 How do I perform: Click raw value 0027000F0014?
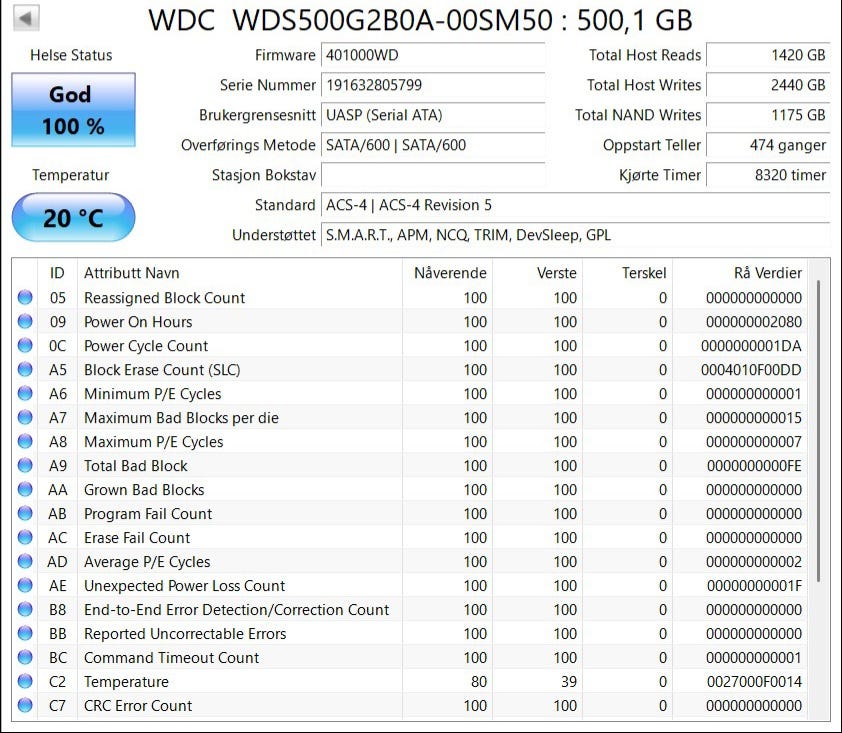point(754,681)
